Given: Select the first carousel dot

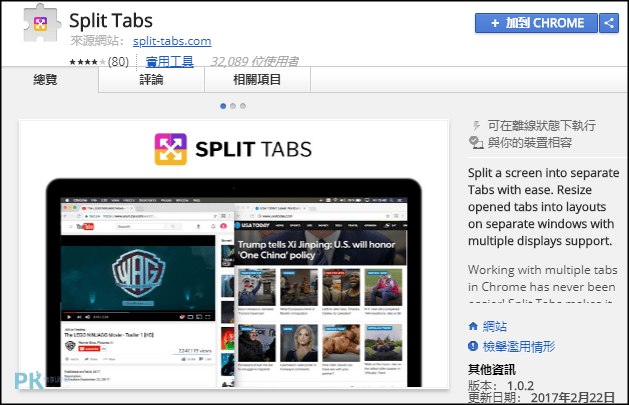Looking at the screenshot, I should tap(223, 106).
